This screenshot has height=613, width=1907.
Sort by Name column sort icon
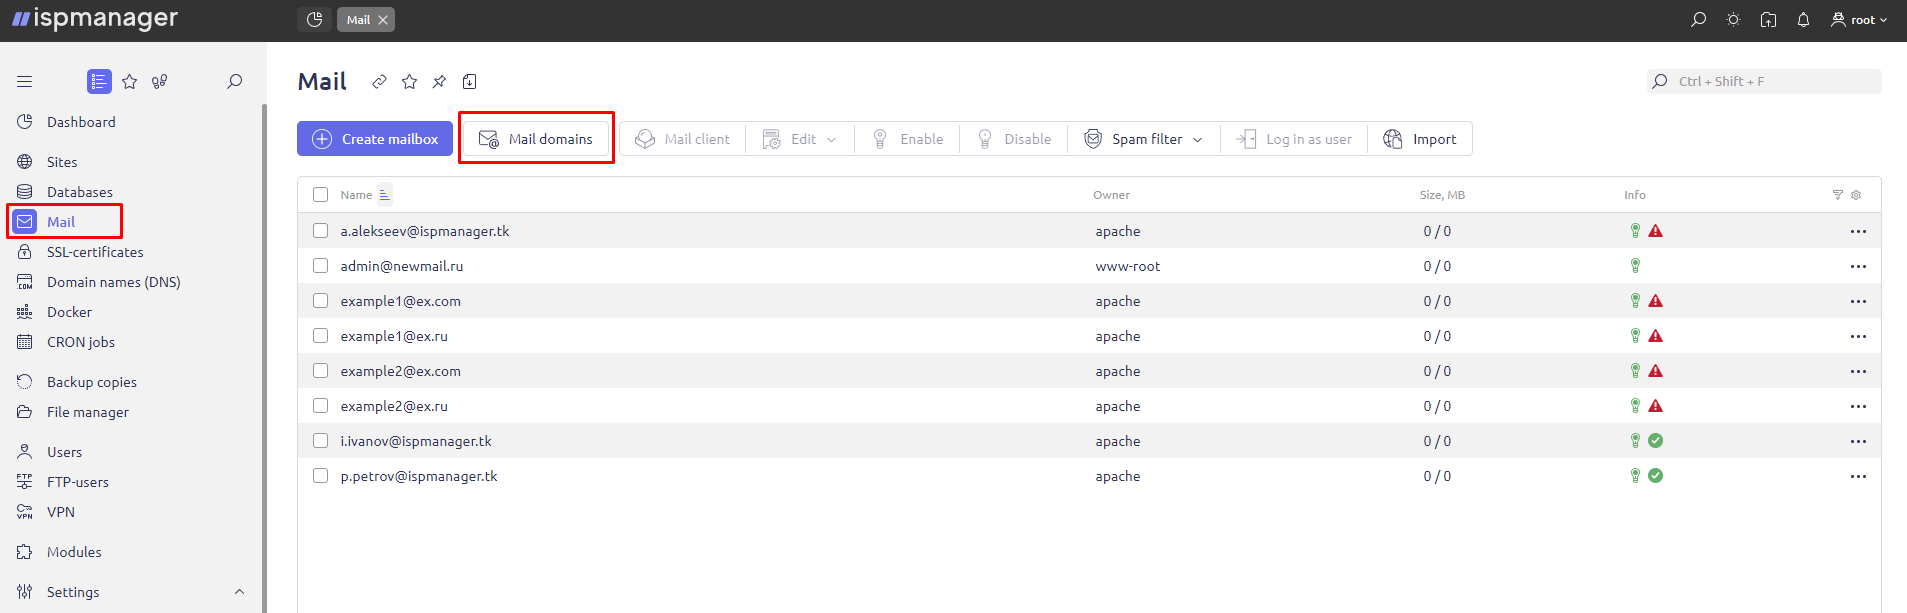(x=384, y=195)
